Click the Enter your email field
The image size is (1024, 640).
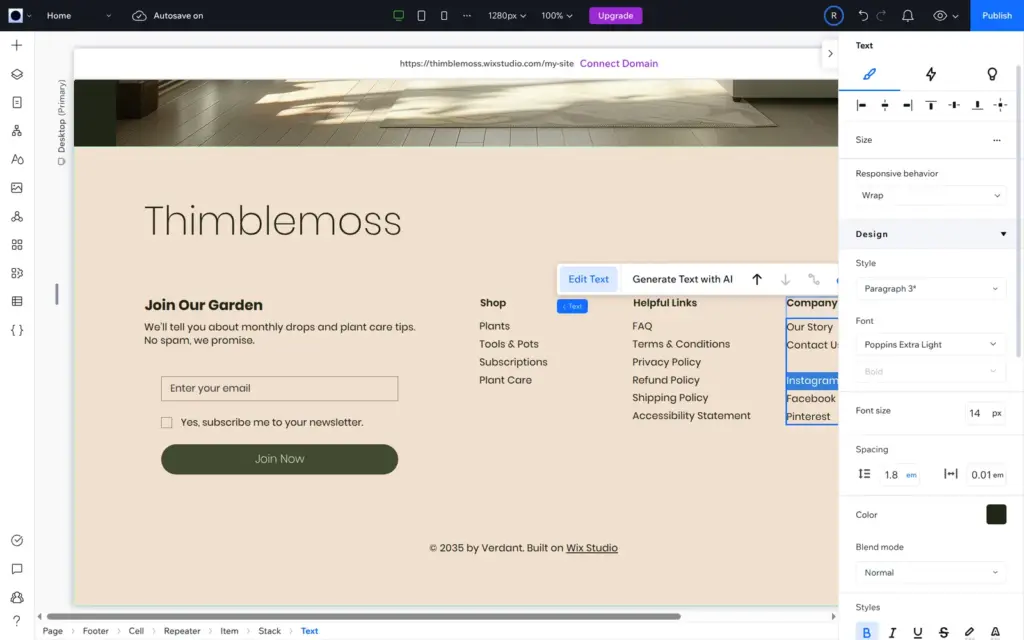[280, 389]
